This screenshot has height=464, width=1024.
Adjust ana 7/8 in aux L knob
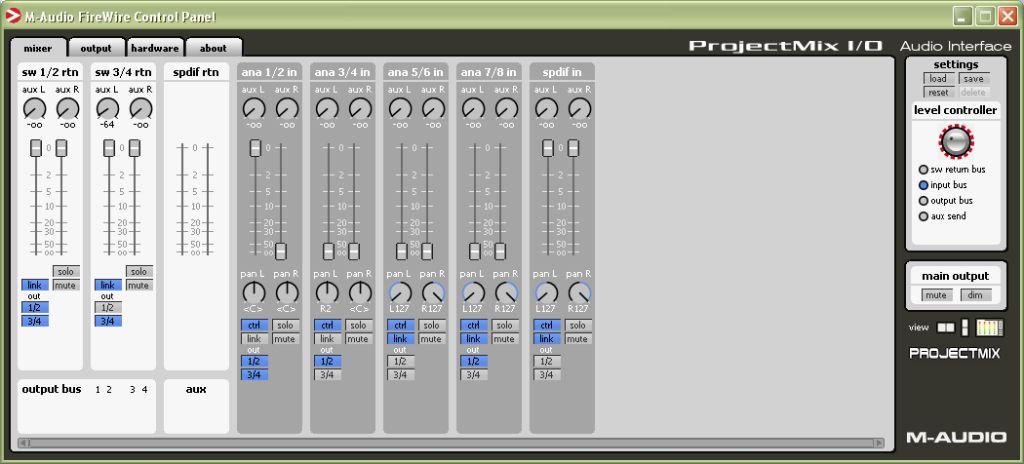coord(473,108)
